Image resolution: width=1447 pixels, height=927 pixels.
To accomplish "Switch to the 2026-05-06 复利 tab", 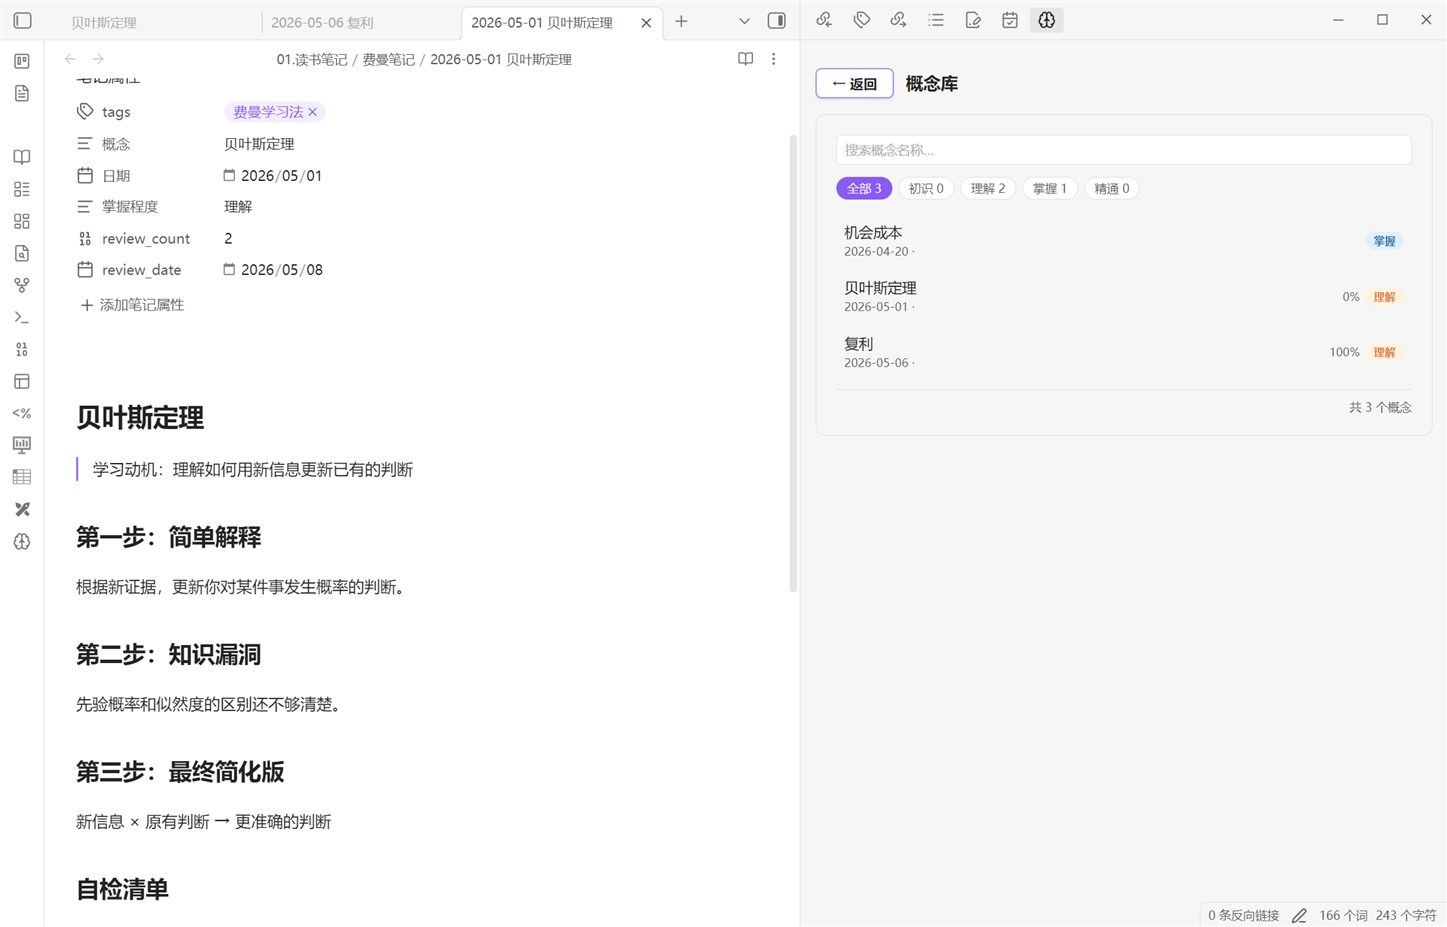I will (x=361, y=22).
